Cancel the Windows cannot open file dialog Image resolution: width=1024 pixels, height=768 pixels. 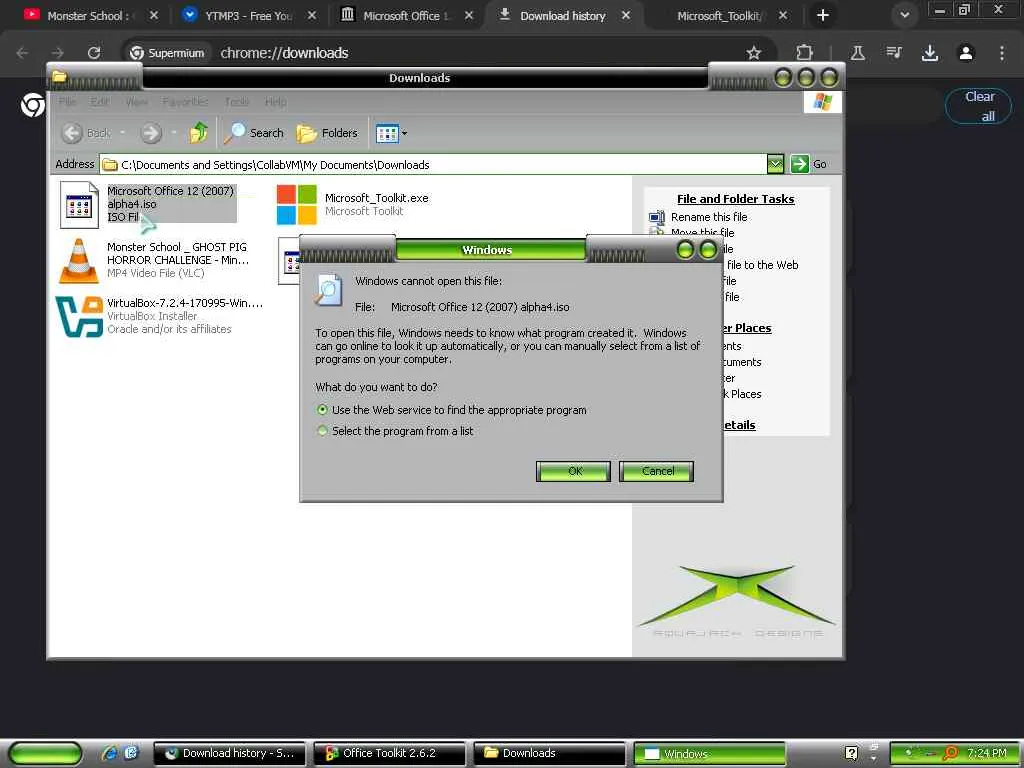coord(656,471)
